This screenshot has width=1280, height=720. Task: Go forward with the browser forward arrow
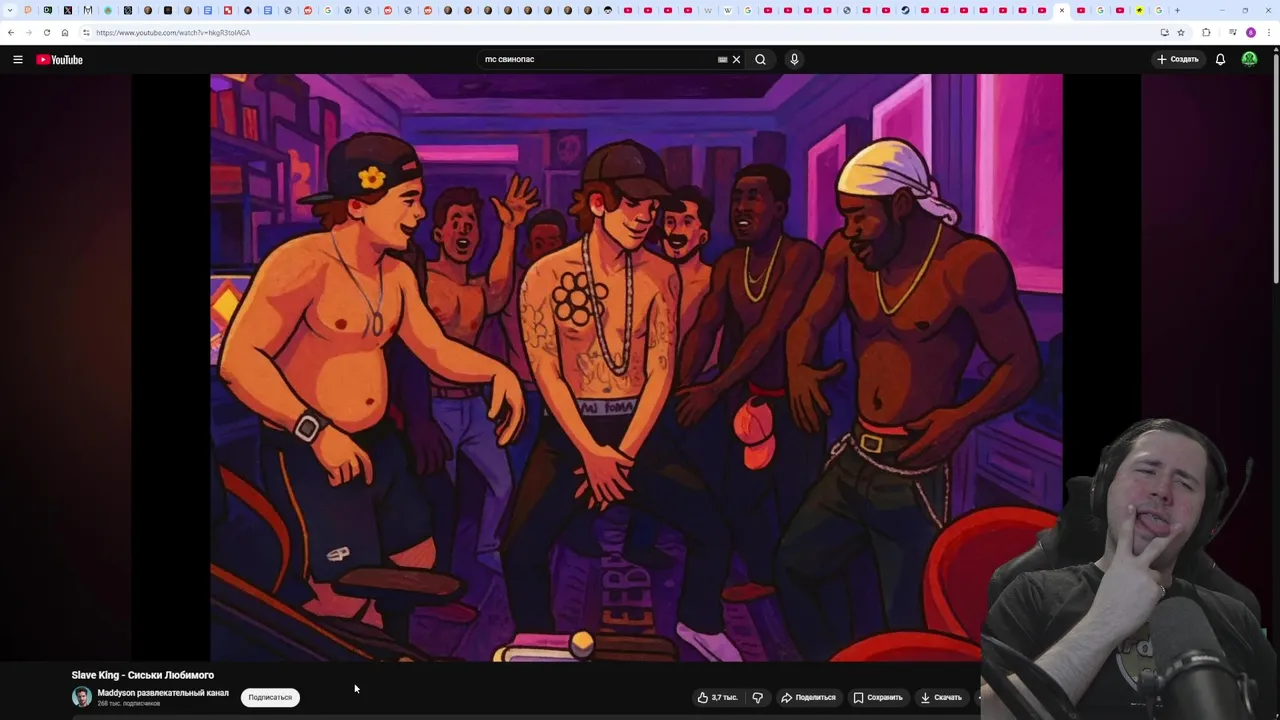pyautogui.click(x=28, y=32)
